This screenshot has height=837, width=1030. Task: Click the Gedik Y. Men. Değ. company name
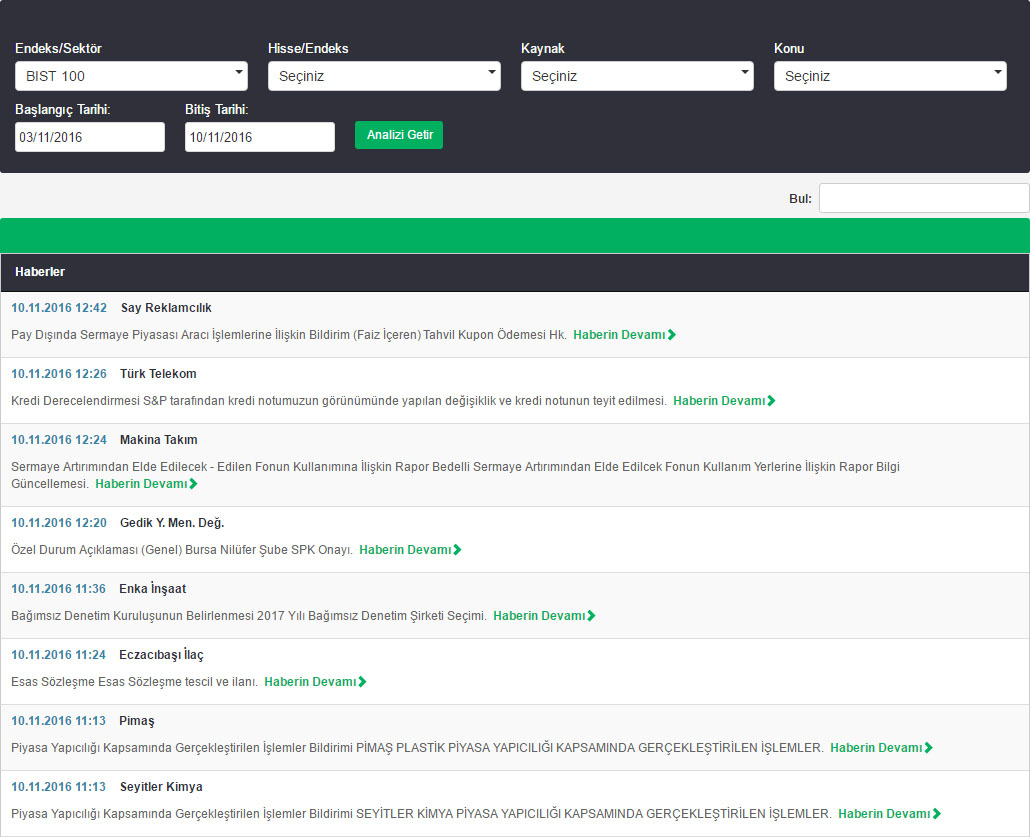pyautogui.click(x=172, y=523)
